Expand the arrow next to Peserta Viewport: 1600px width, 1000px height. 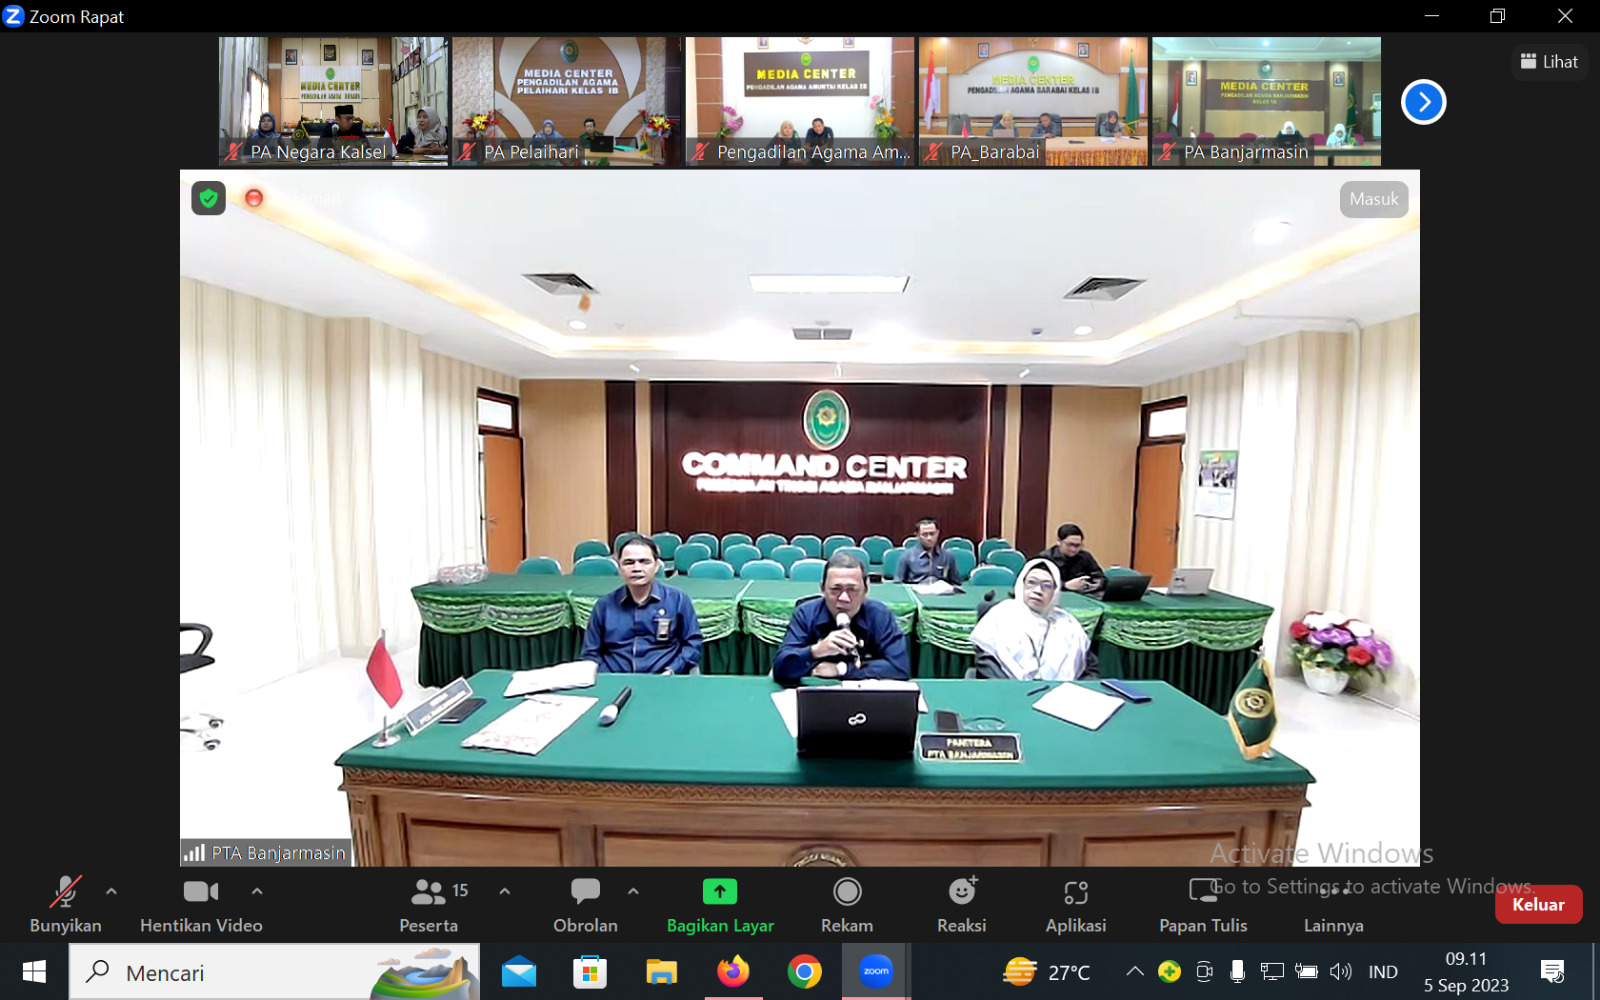(505, 890)
